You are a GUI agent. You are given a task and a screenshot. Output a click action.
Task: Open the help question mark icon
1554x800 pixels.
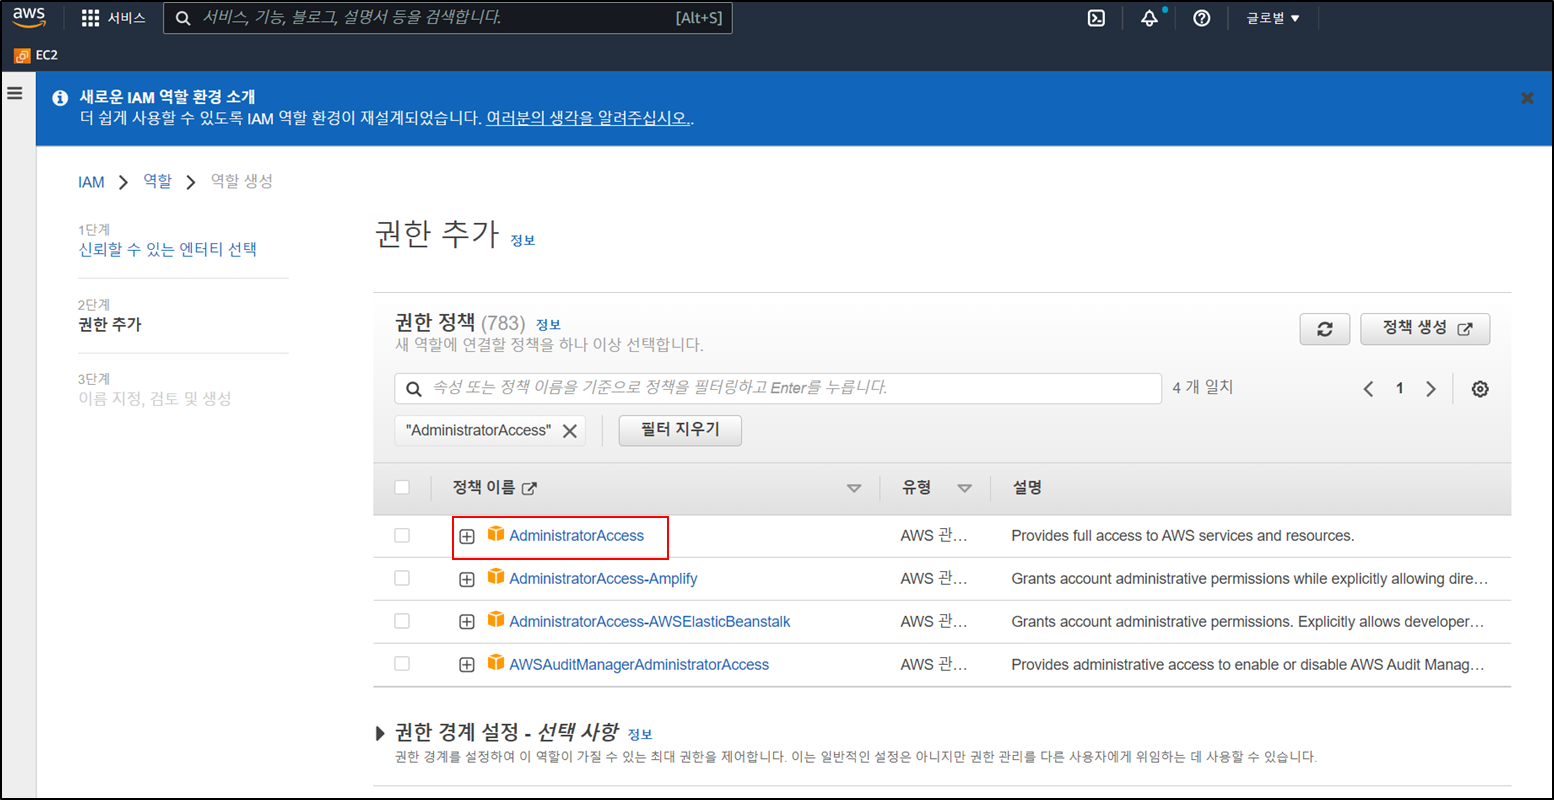pyautogui.click(x=1202, y=18)
